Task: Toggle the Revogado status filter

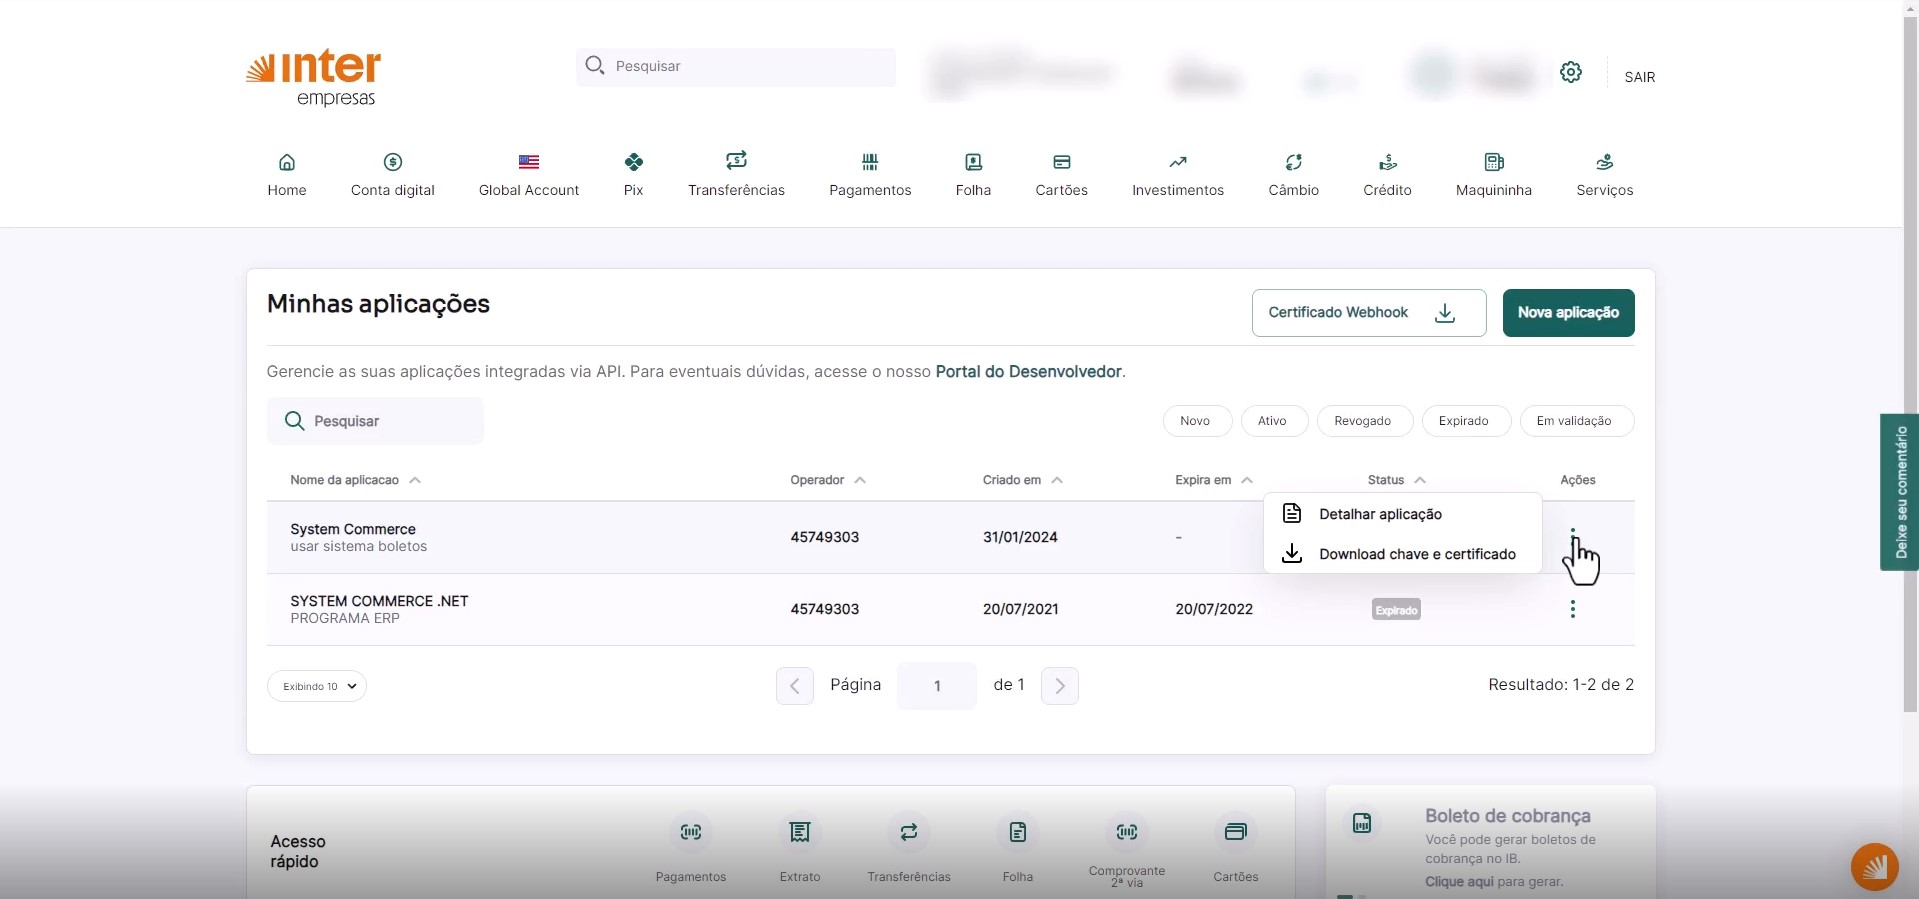Action: pos(1362,421)
